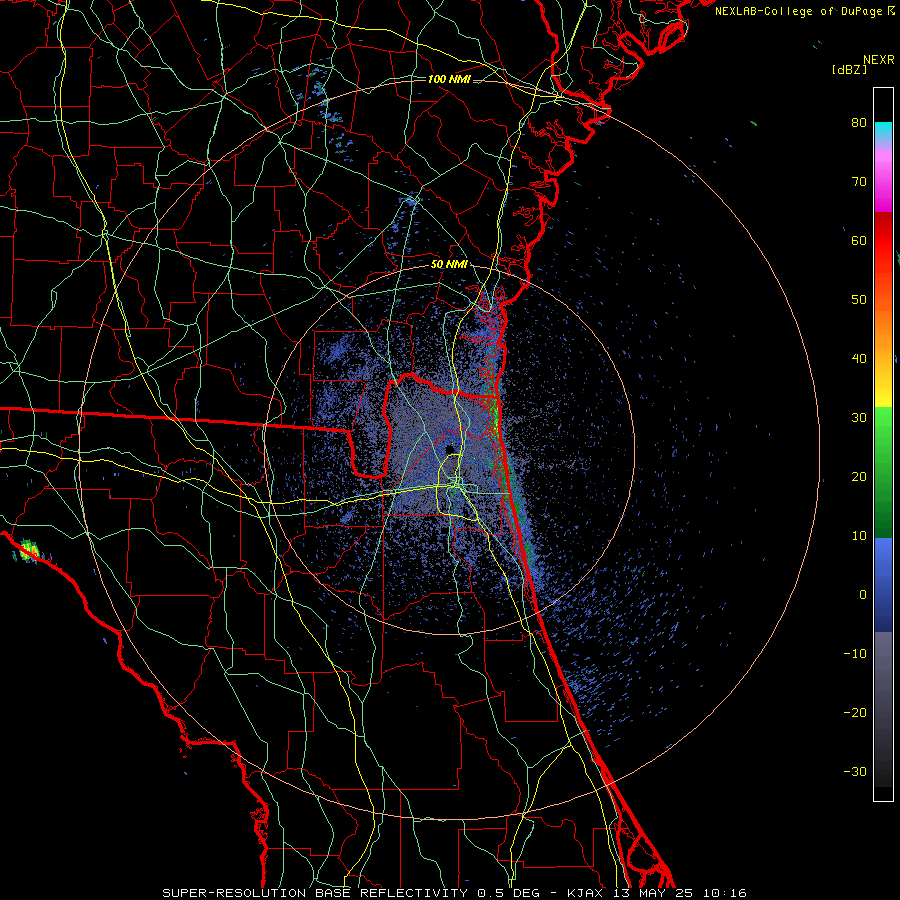
Task: Click the blue segment of the color bar
Action: point(883,584)
